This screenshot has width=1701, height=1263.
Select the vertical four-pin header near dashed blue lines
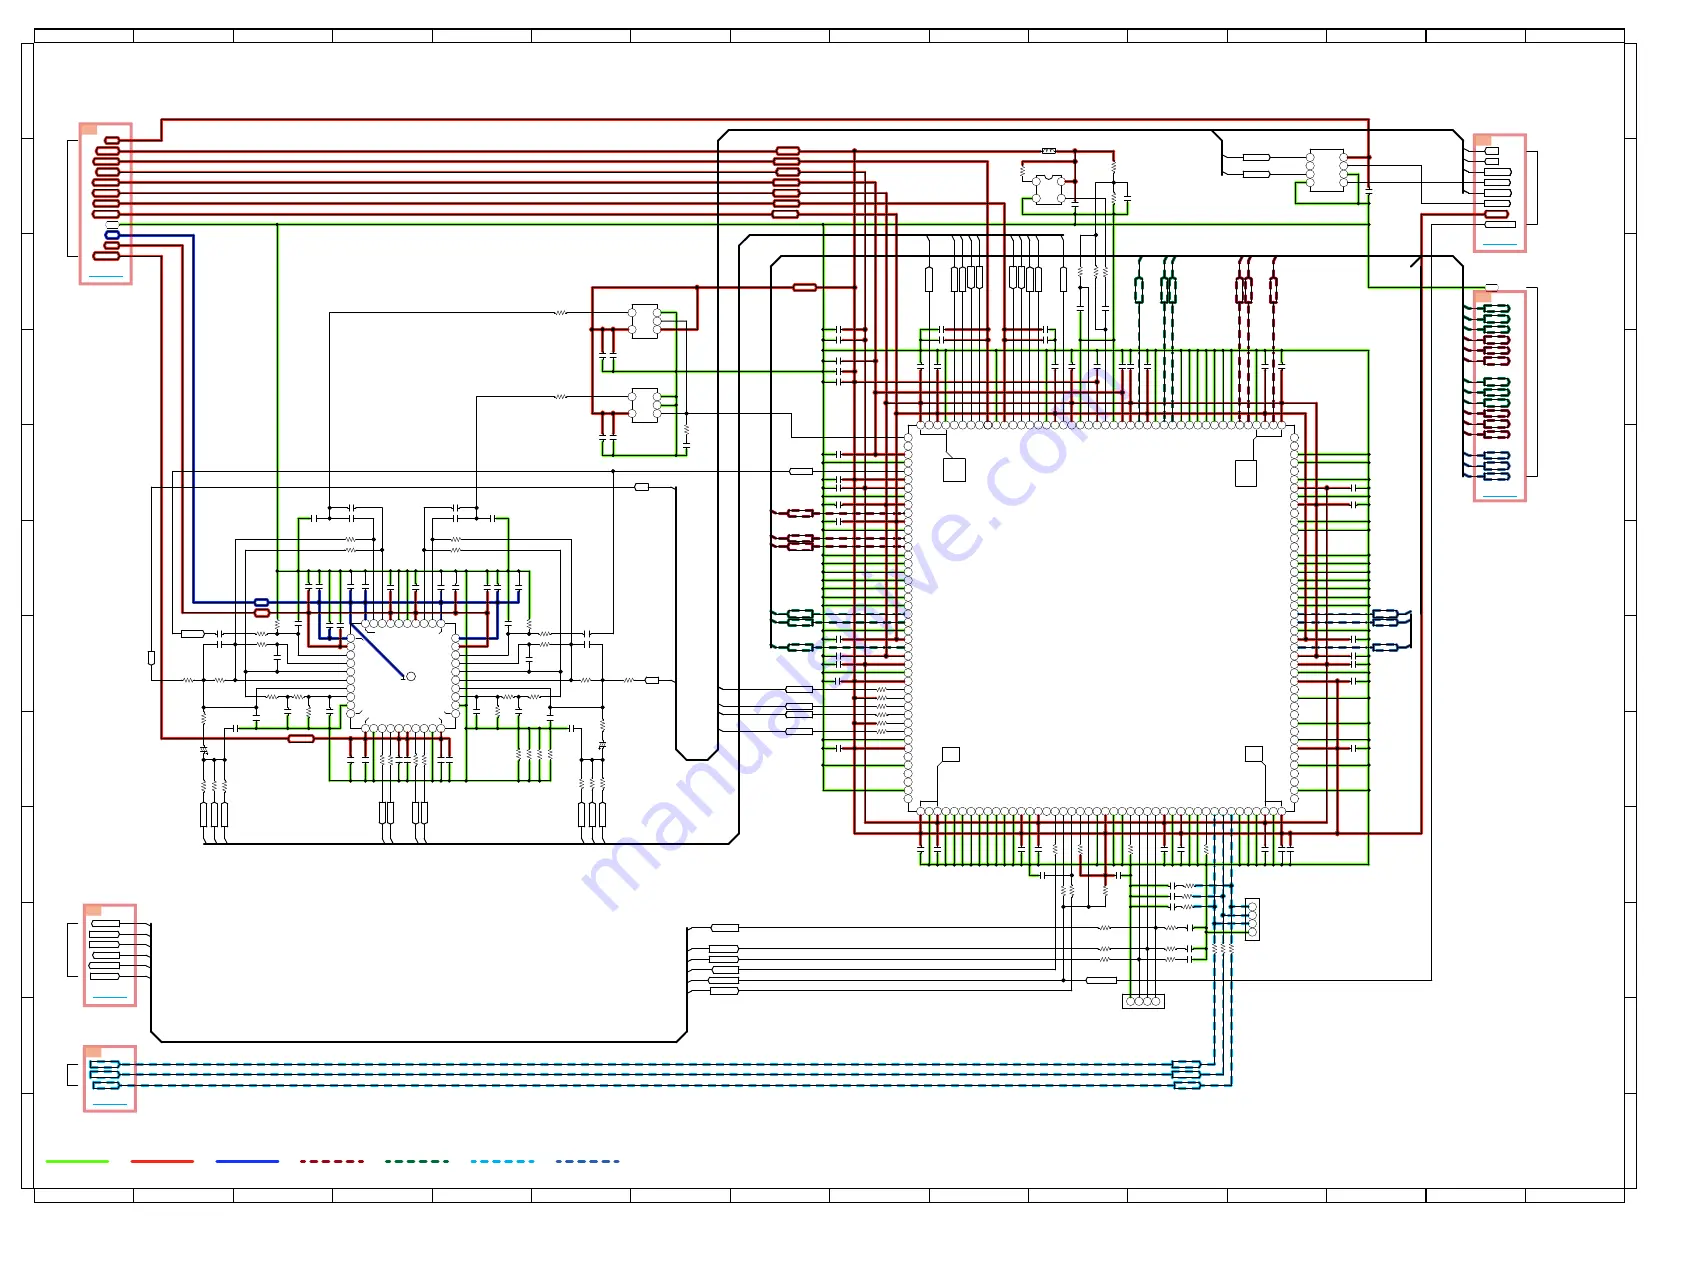(x=1252, y=919)
